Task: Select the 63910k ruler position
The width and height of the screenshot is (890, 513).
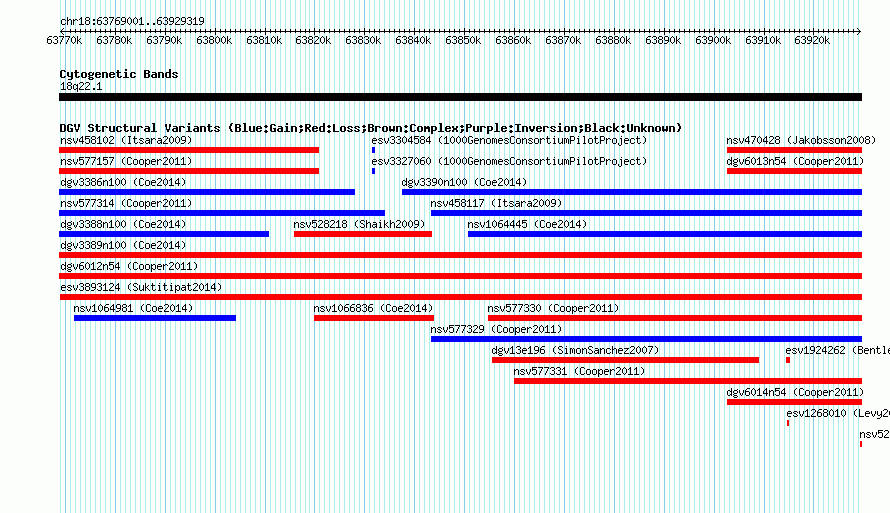Action: [762, 40]
